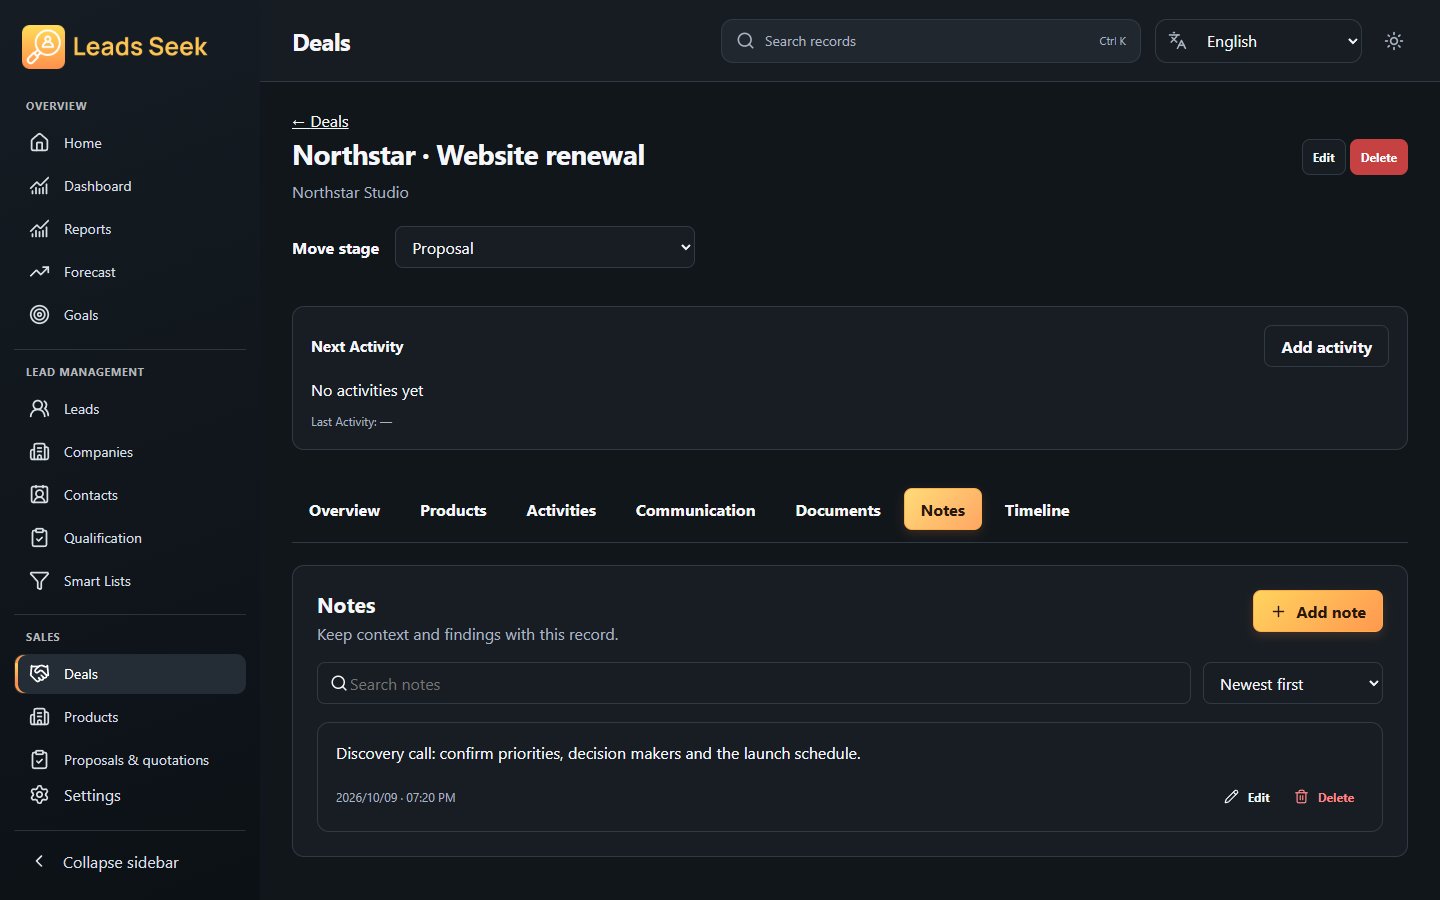This screenshot has width=1440, height=900.
Task: Open the English language dropdown
Action: (1258, 41)
